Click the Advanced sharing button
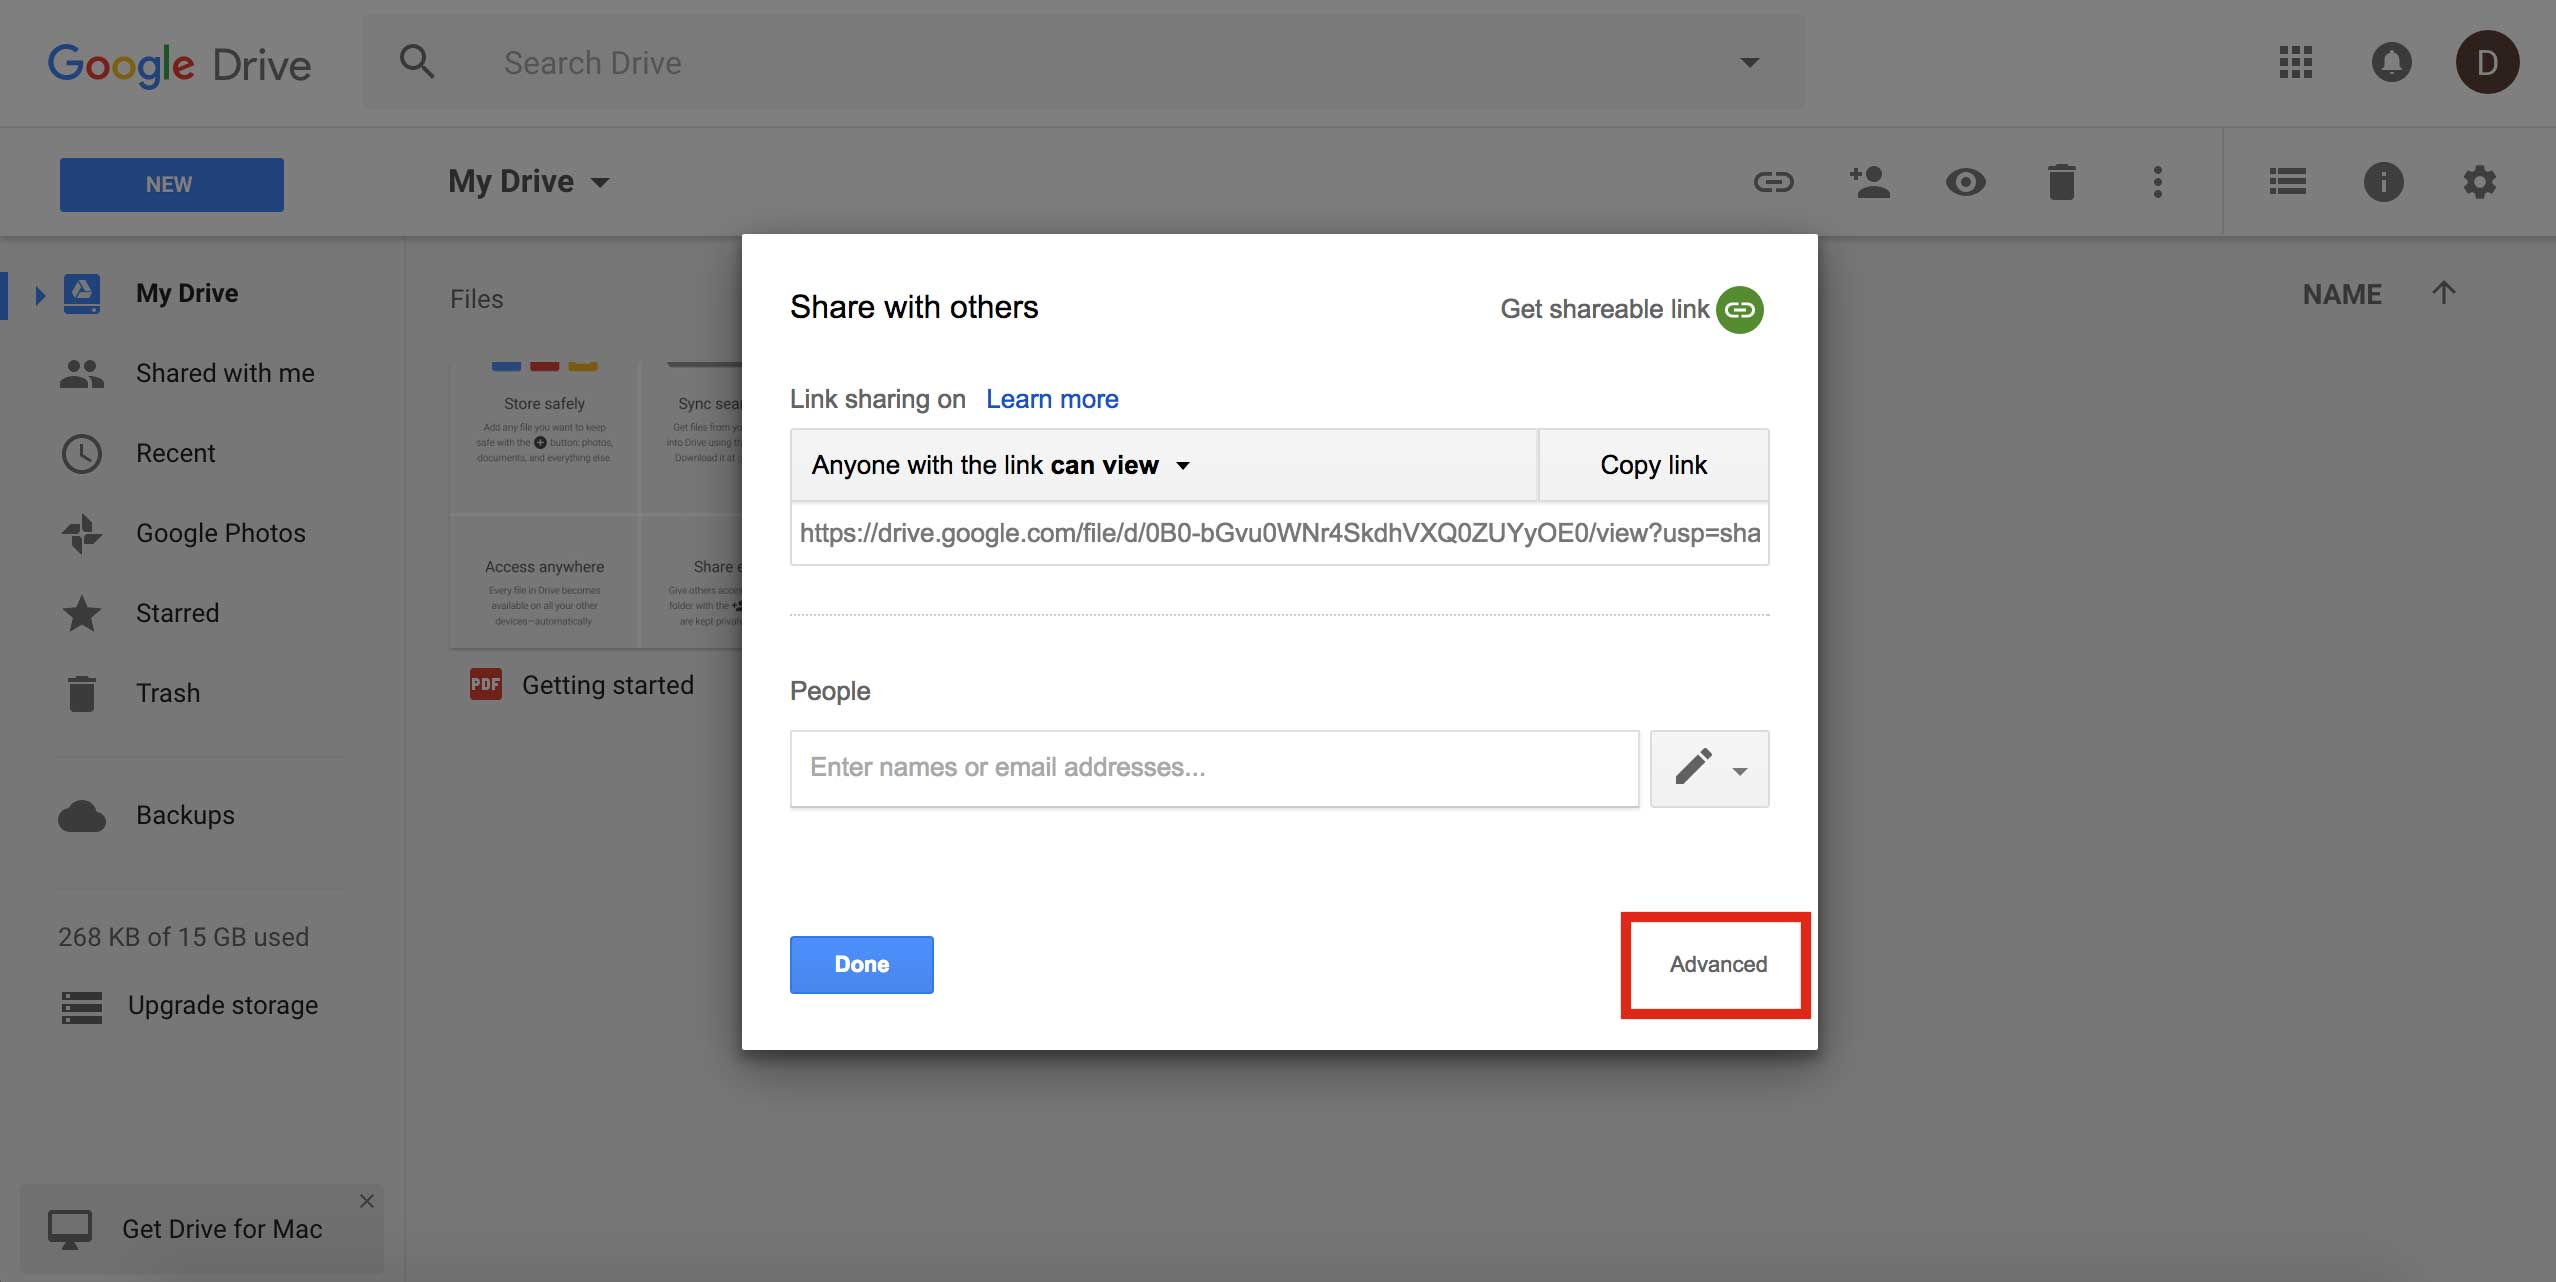The height and width of the screenshot is (1282, 2556). click(x=1716, y=964)
